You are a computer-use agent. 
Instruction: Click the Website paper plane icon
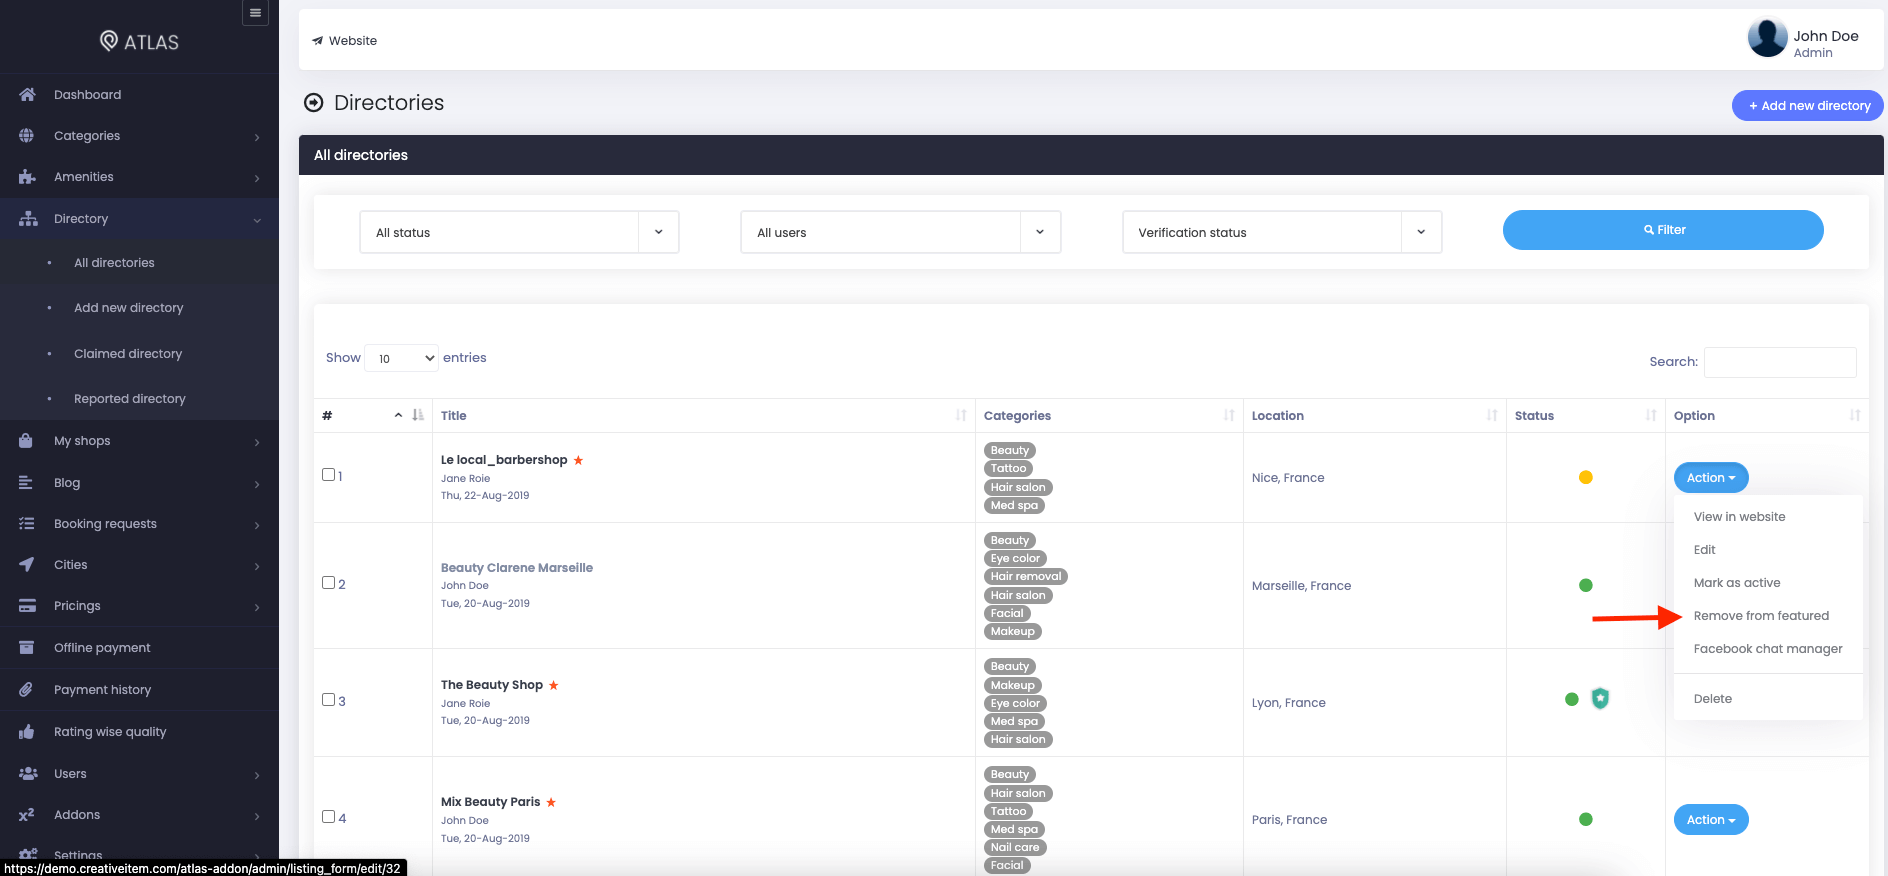tap(318, 41)
